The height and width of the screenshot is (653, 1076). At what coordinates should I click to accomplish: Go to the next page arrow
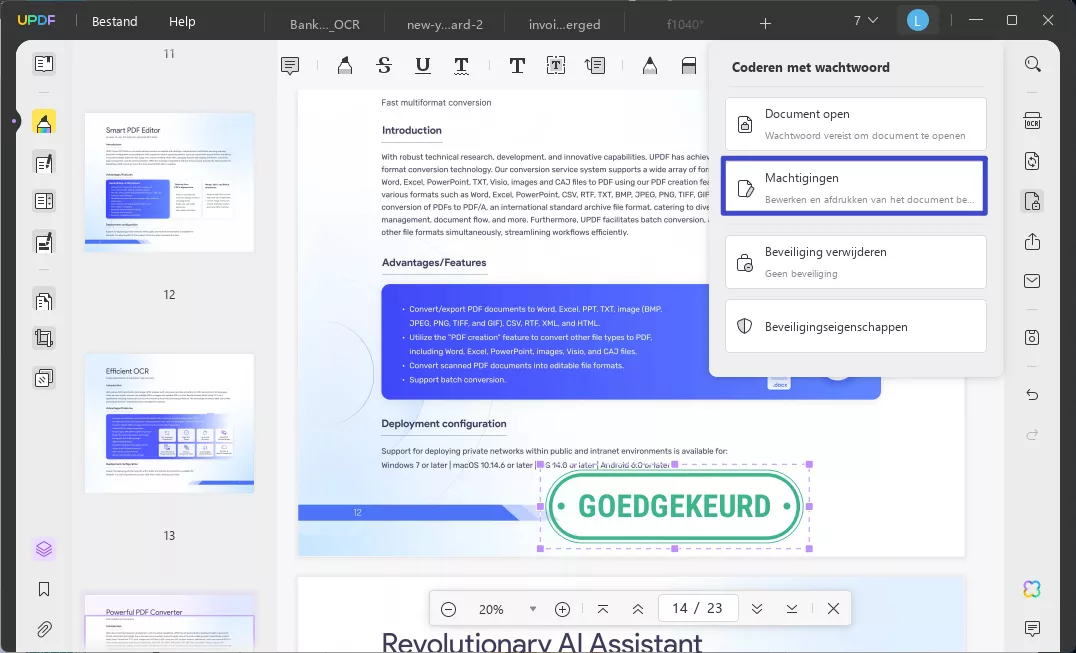757,608
